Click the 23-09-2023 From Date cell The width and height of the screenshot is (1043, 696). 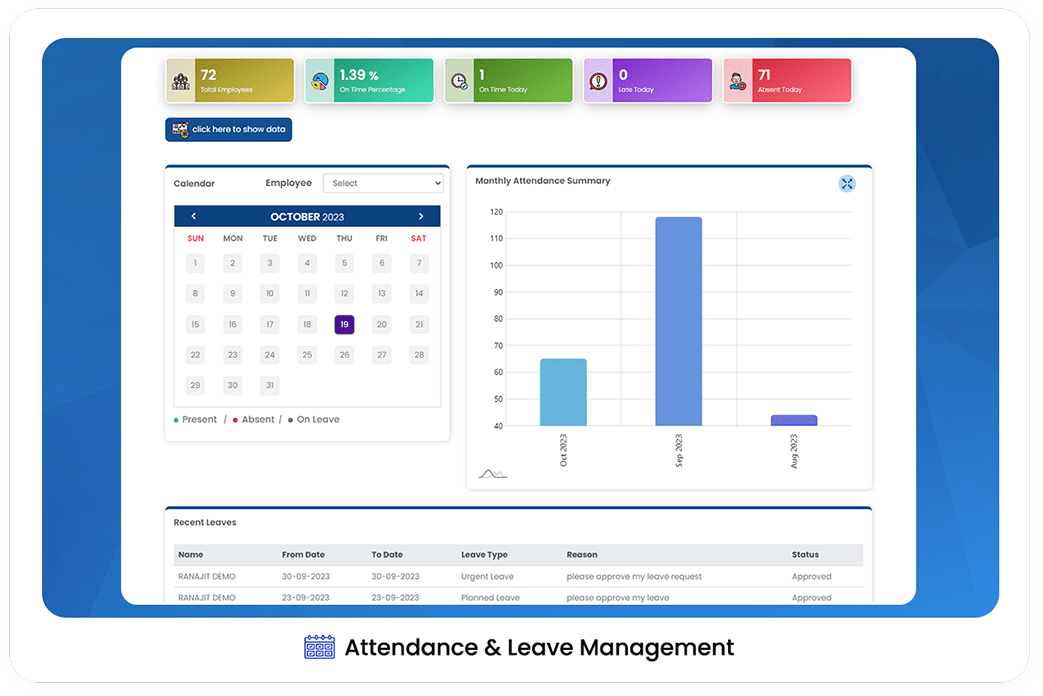(305, 598)
